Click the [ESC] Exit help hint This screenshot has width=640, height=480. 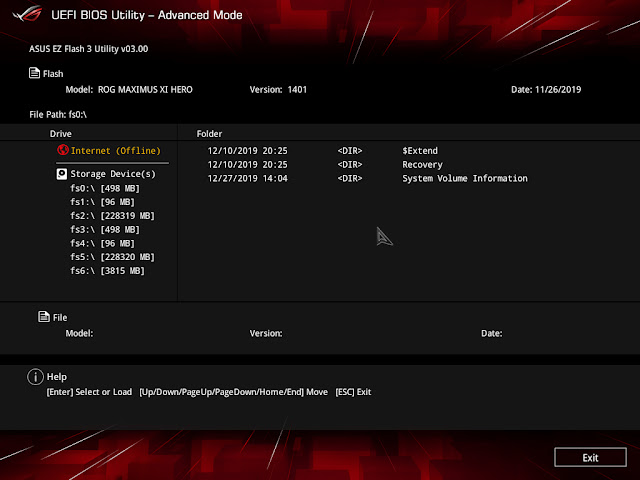353,392
